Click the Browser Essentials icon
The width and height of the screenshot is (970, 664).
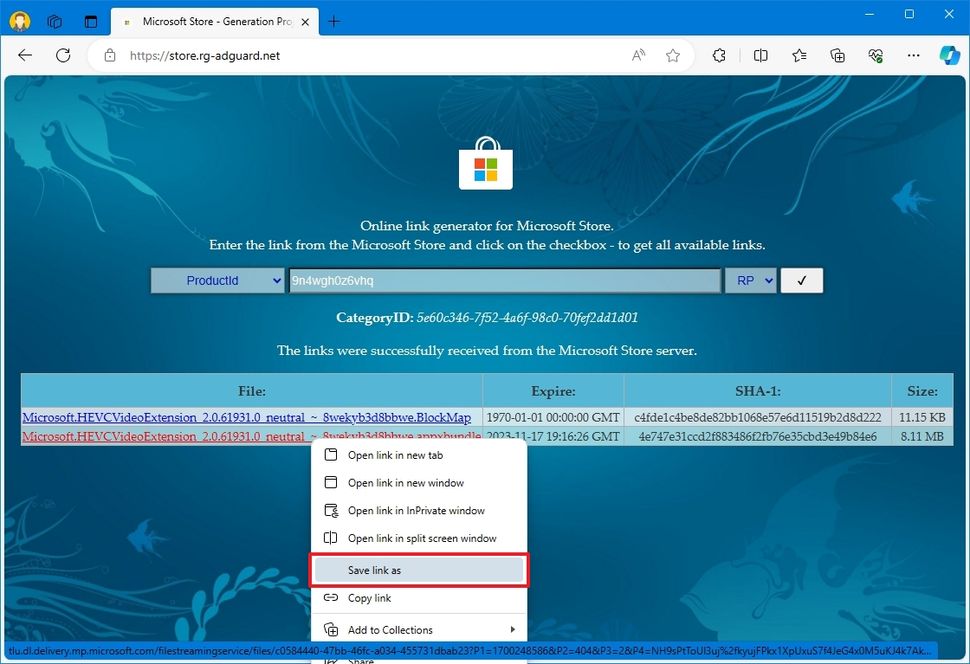(x=875, y=55)
